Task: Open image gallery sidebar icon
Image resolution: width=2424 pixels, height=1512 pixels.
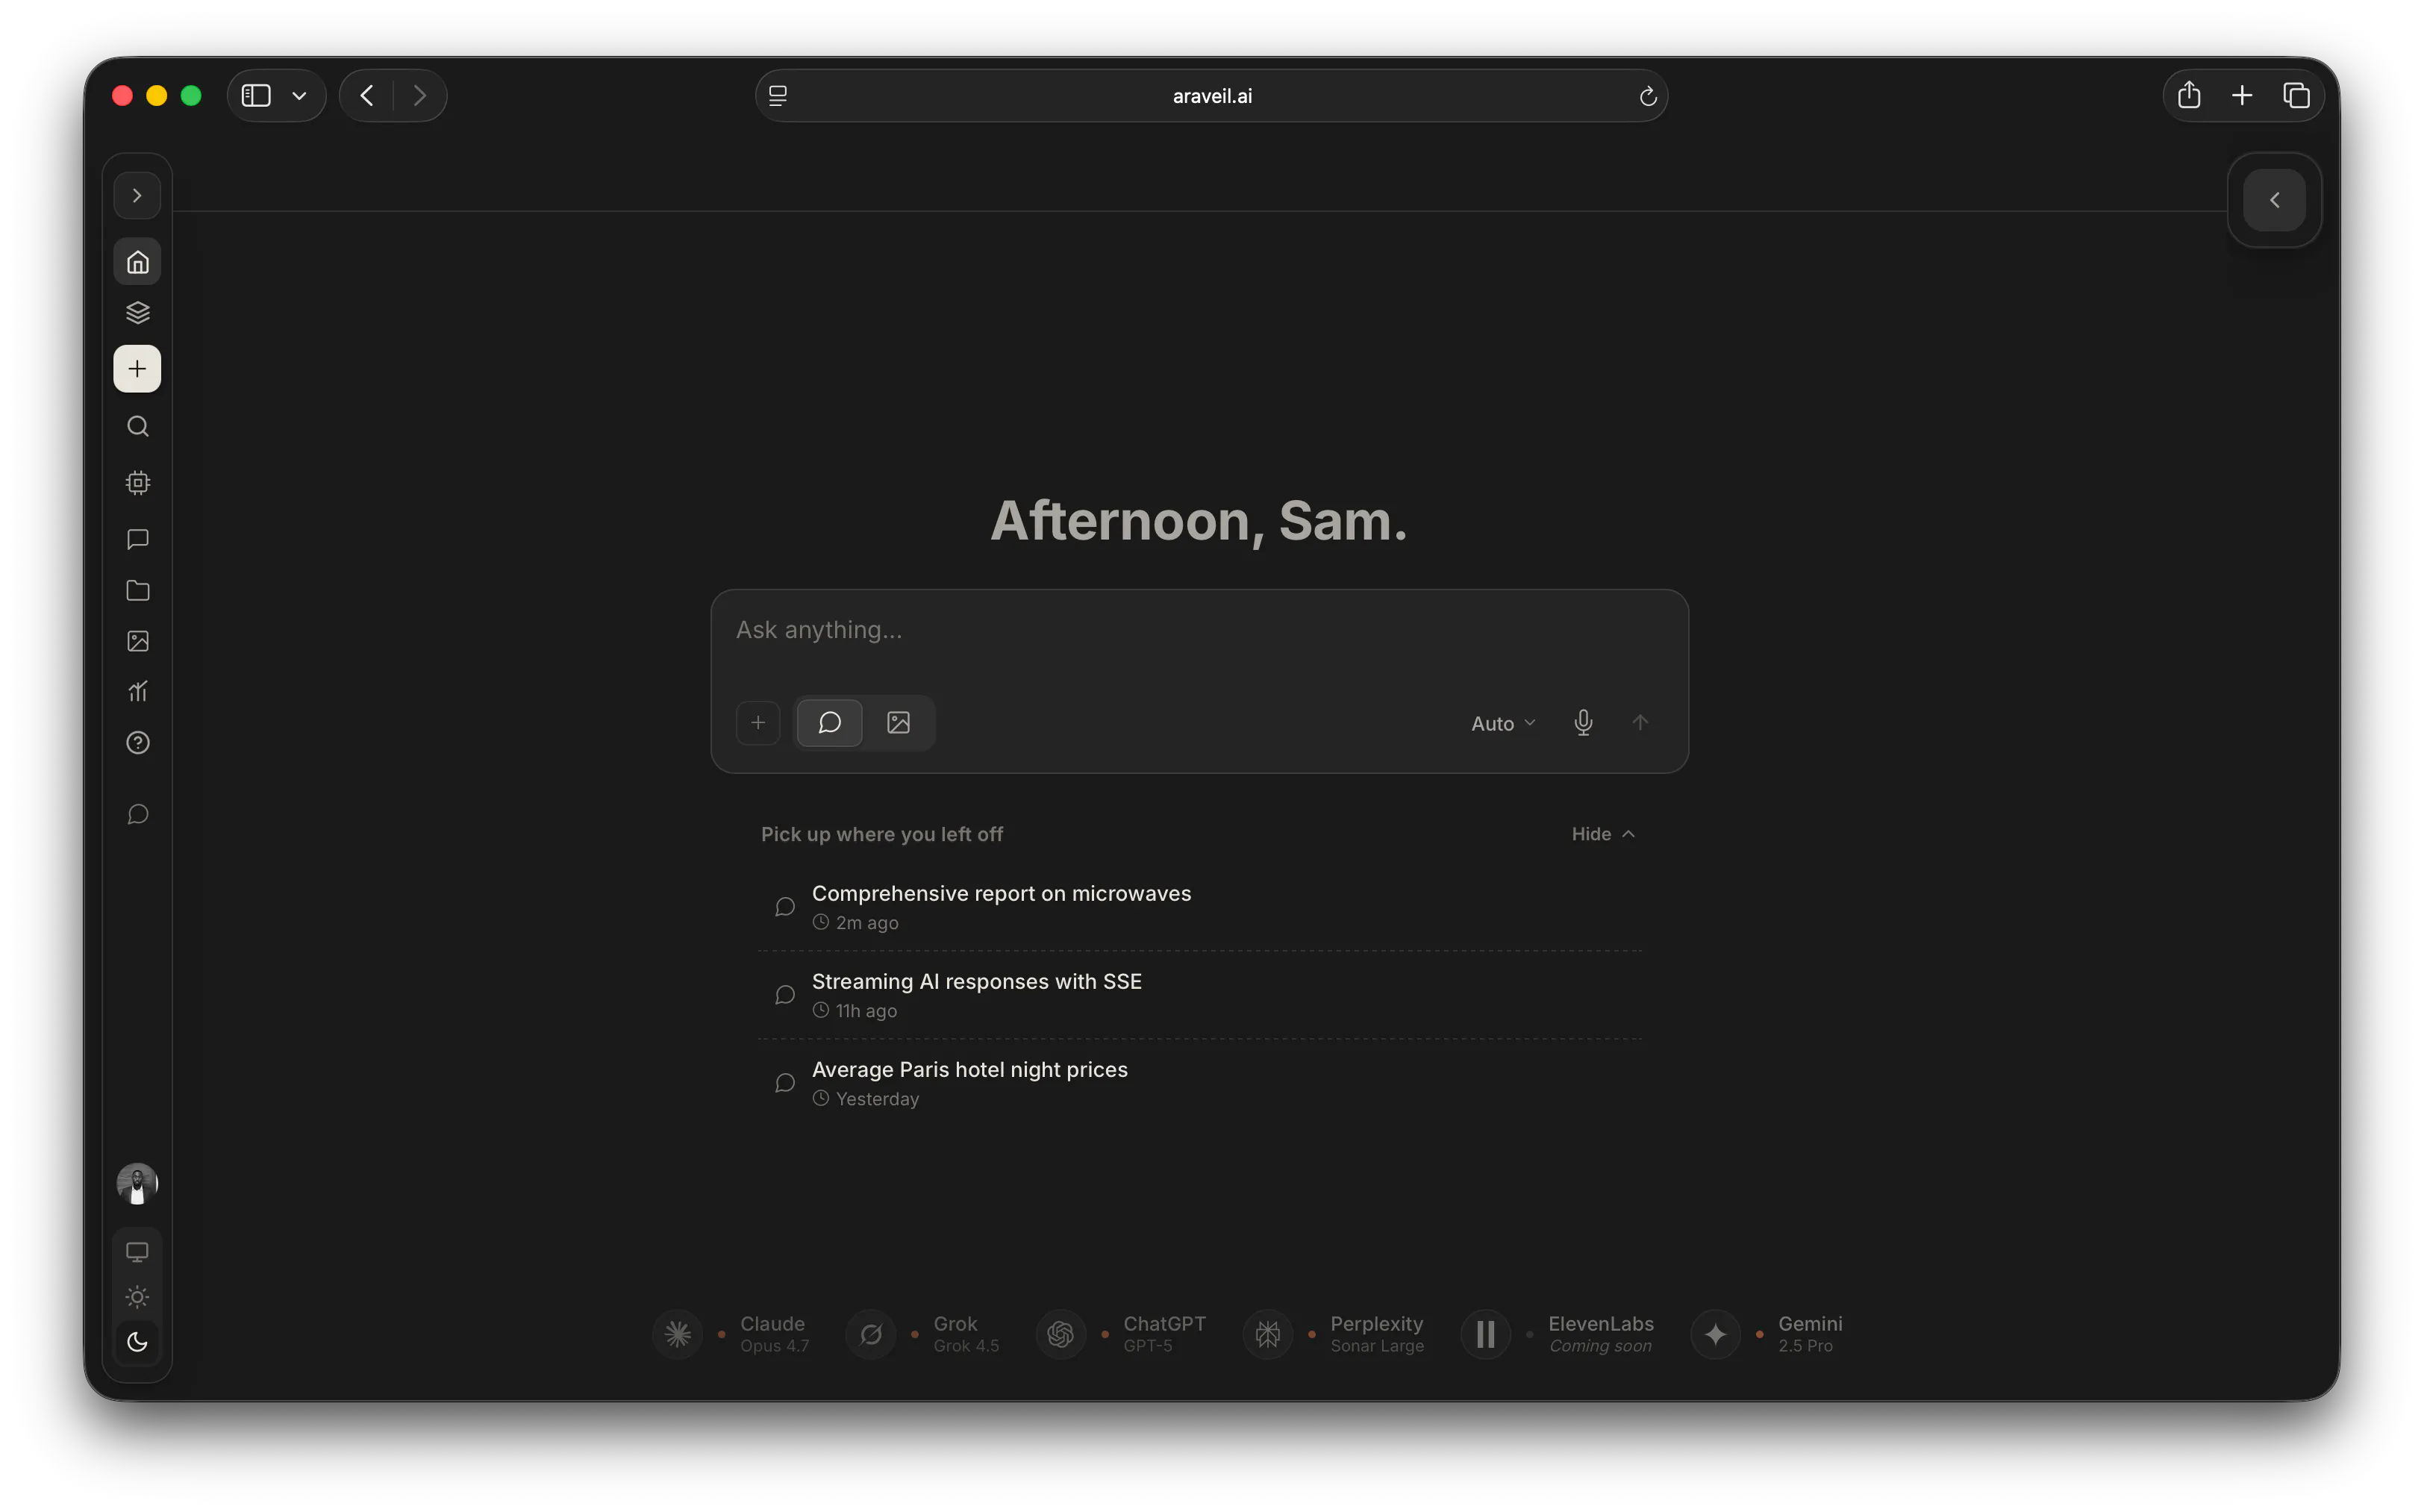Action: pyautogui.click(x=137, y=641)
